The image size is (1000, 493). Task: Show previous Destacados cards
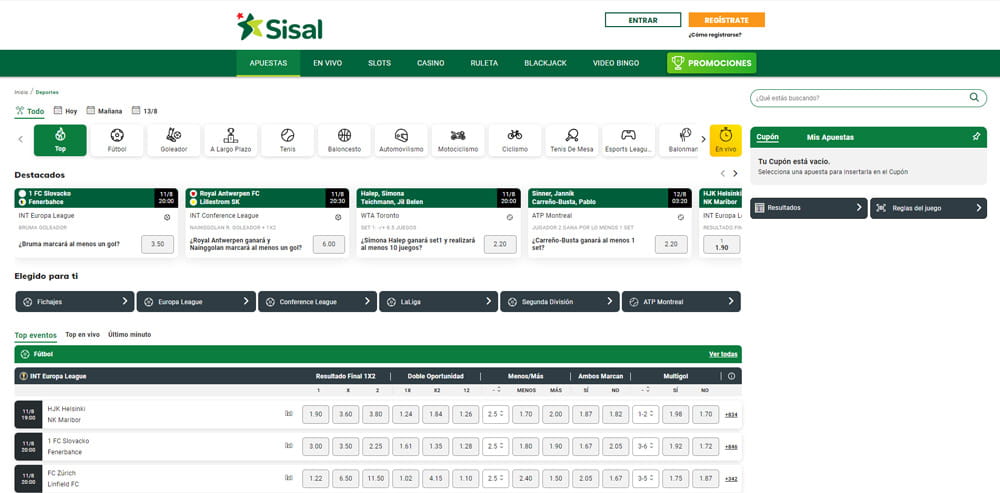[x=723, y=173]
